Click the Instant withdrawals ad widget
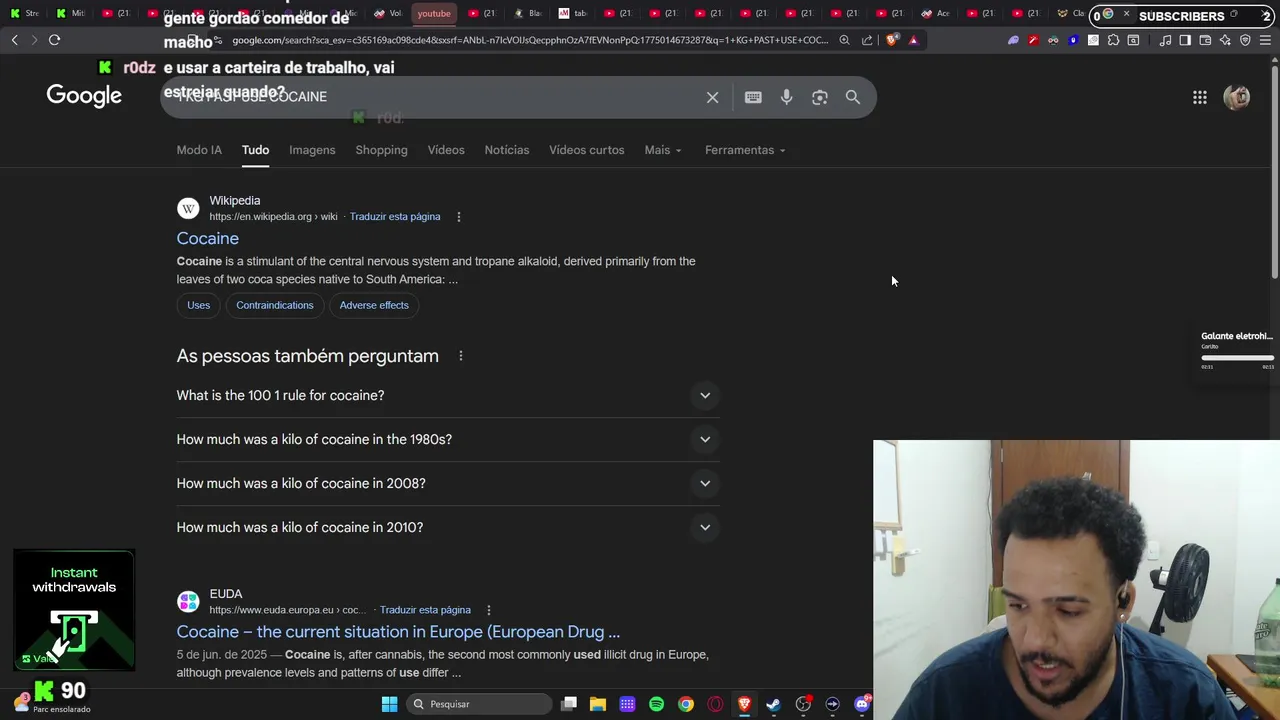1280x720 pixels. (74, 609)
